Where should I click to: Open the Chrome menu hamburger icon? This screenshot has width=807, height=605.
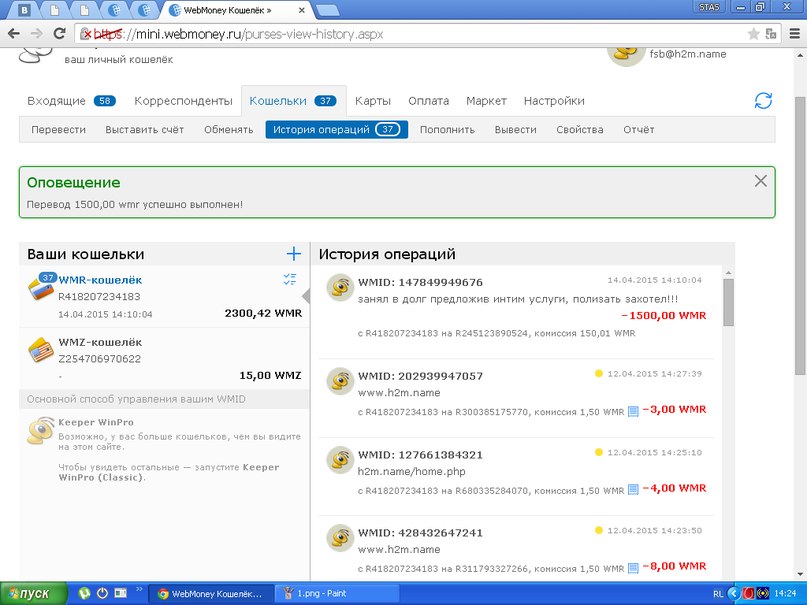point(794,34)
